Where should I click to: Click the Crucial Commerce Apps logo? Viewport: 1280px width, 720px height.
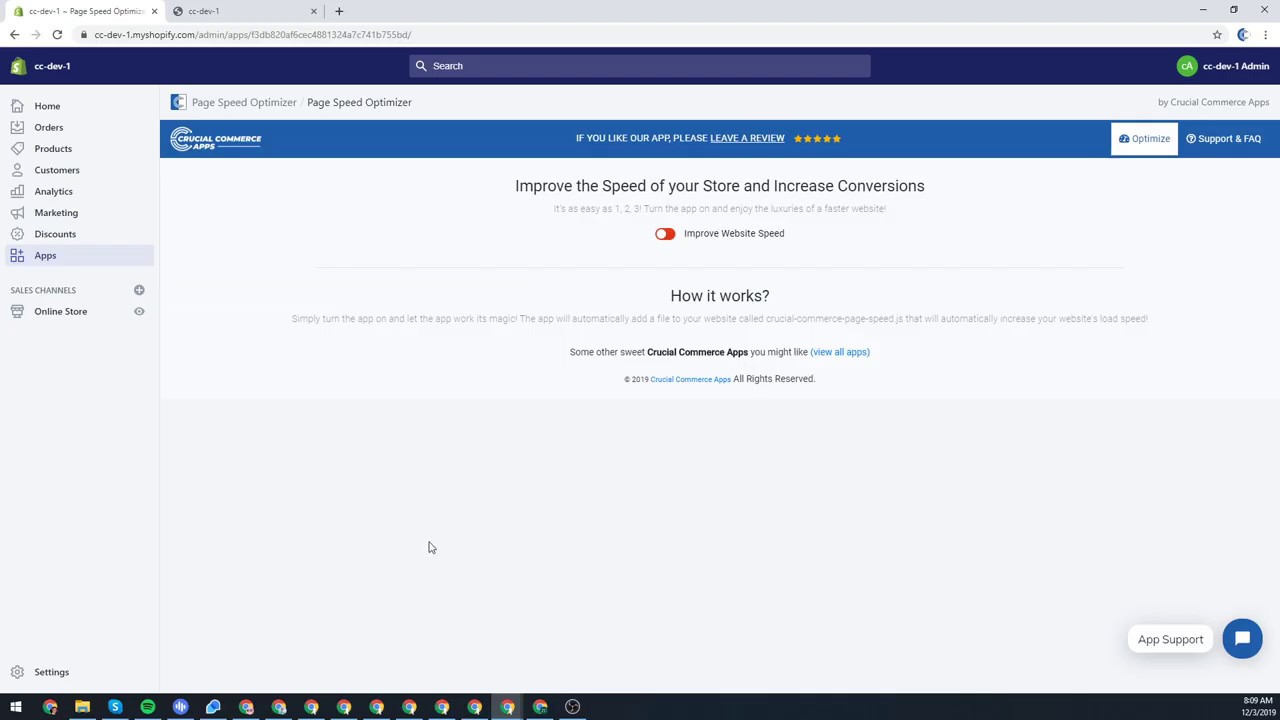(x=215, y=139)
